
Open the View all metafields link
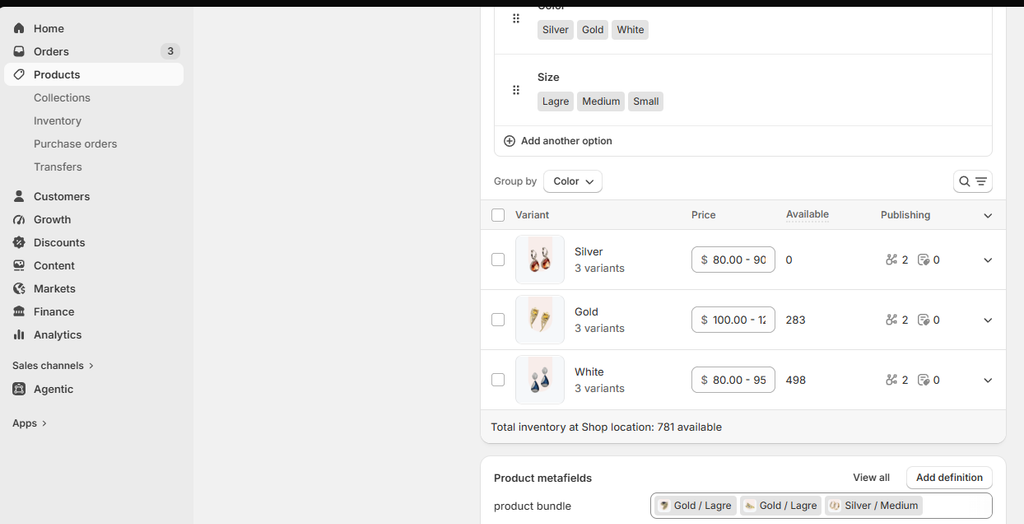tap(871, 478)
